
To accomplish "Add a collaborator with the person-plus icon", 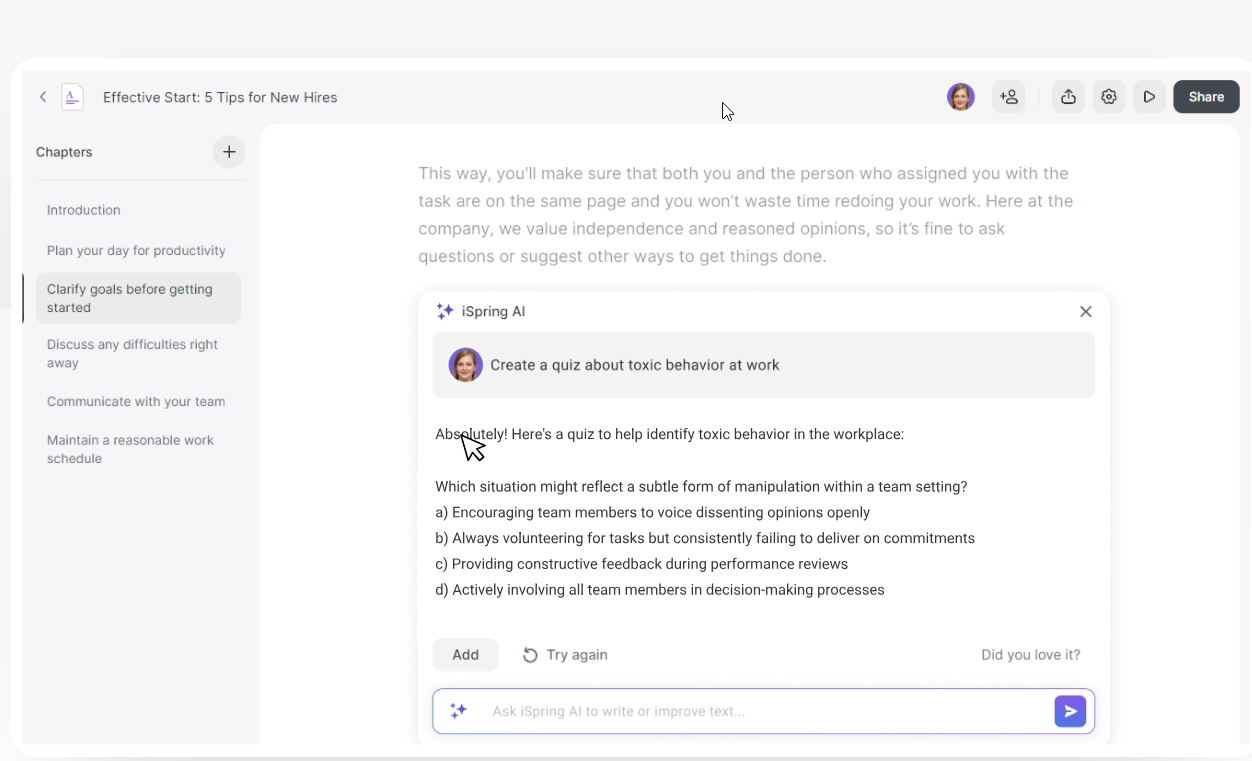I will pyautogui.click(x=1009, y=97).
